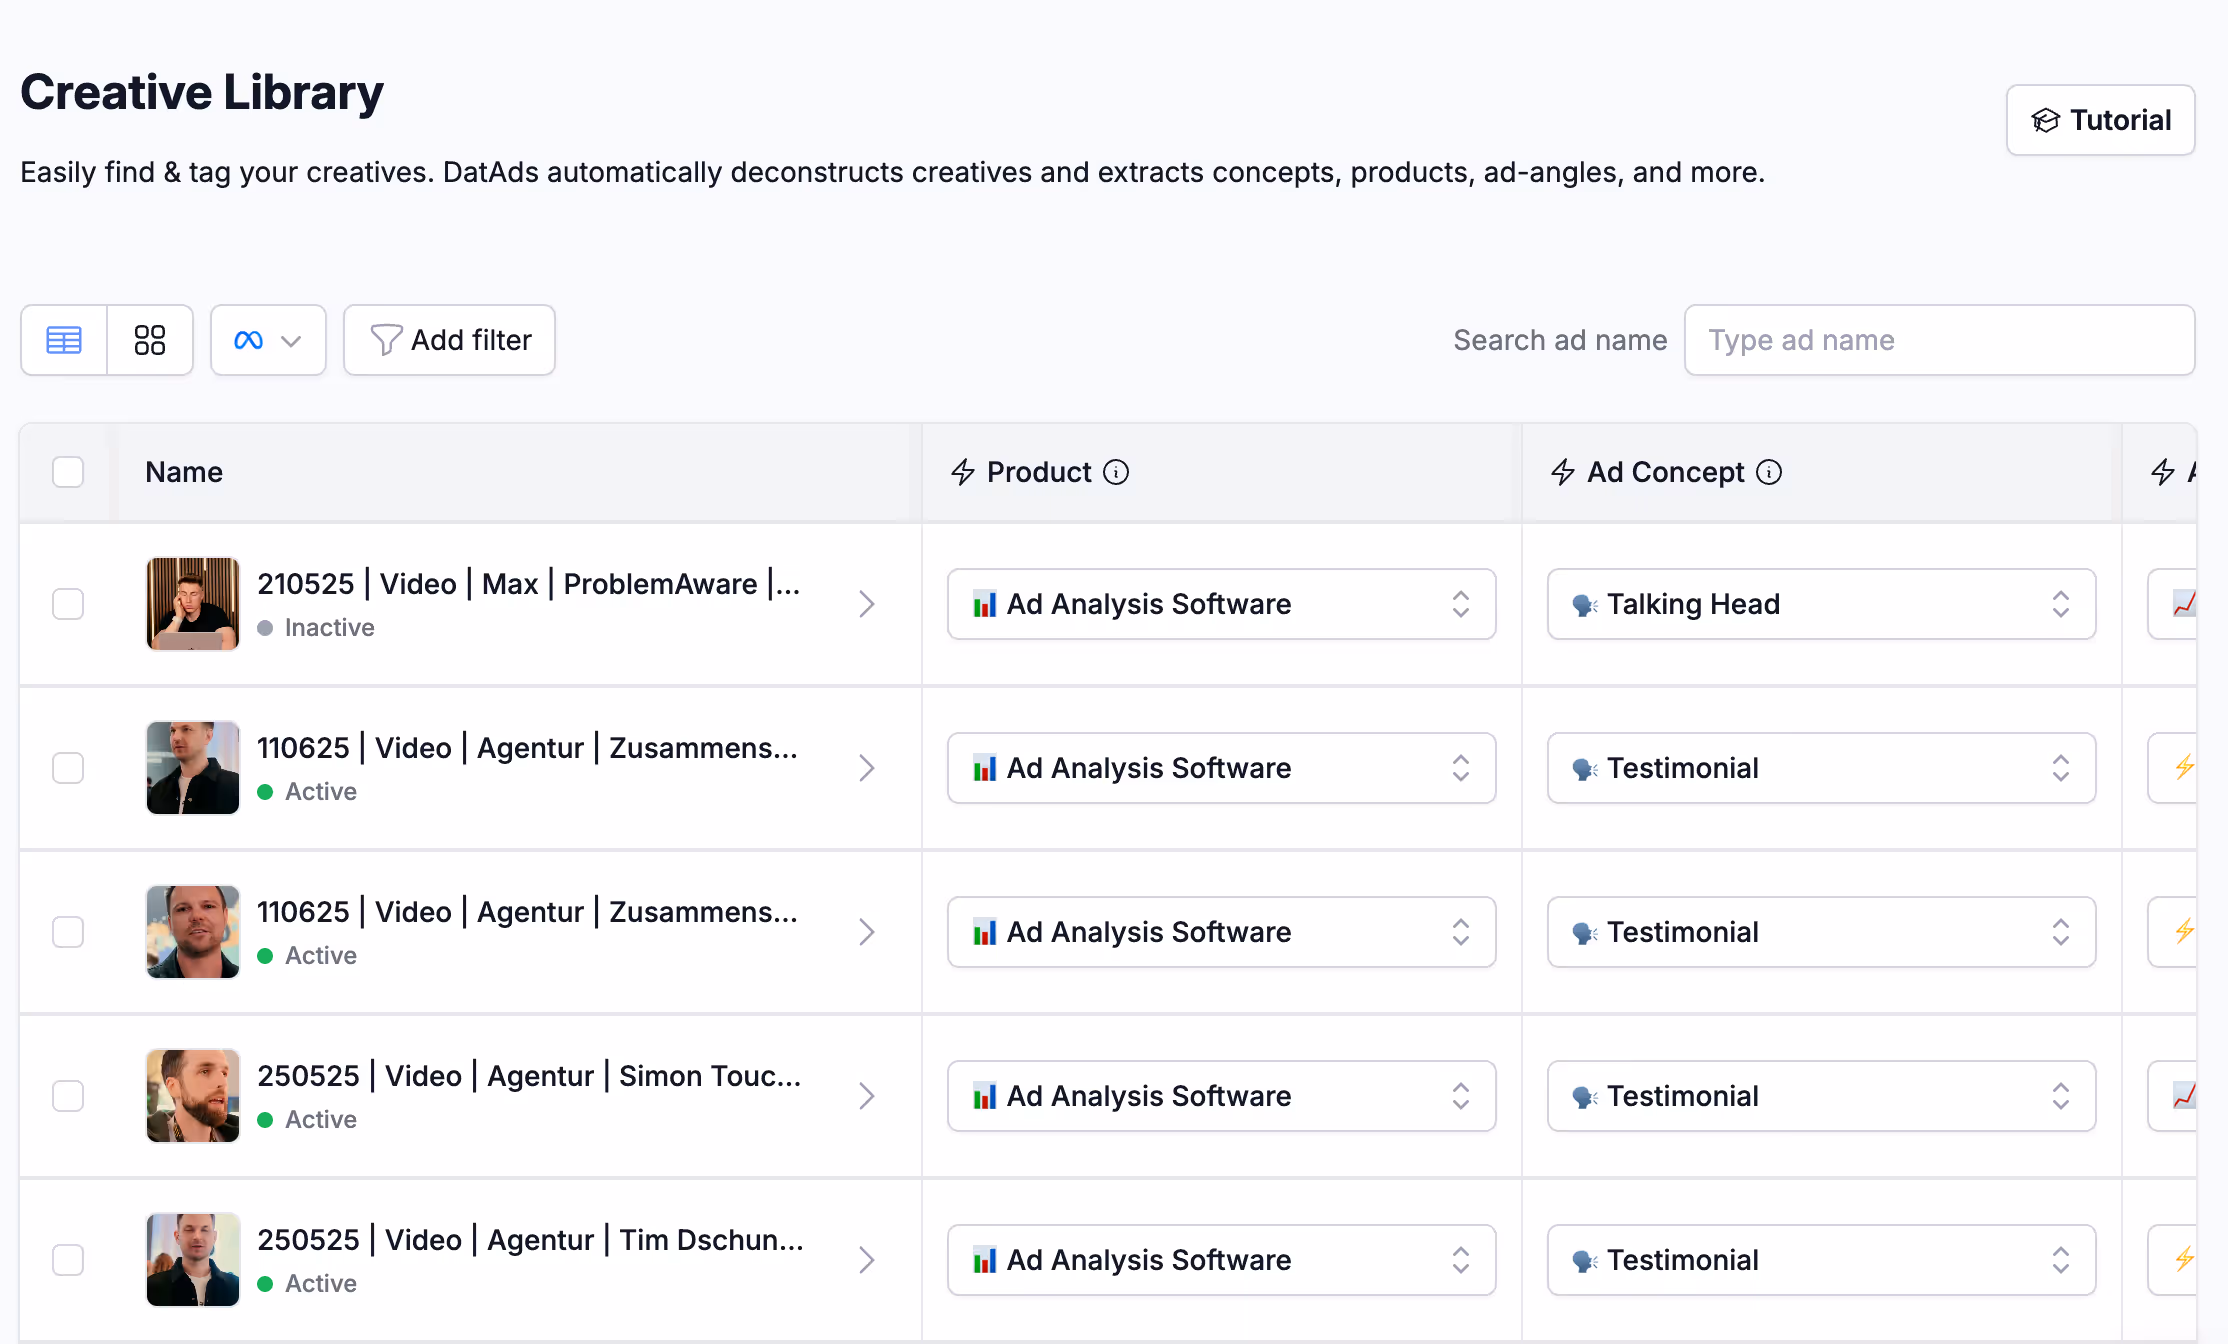Click the Search ad name label
2228x1344 pixels.
[x=1560, y=340]
